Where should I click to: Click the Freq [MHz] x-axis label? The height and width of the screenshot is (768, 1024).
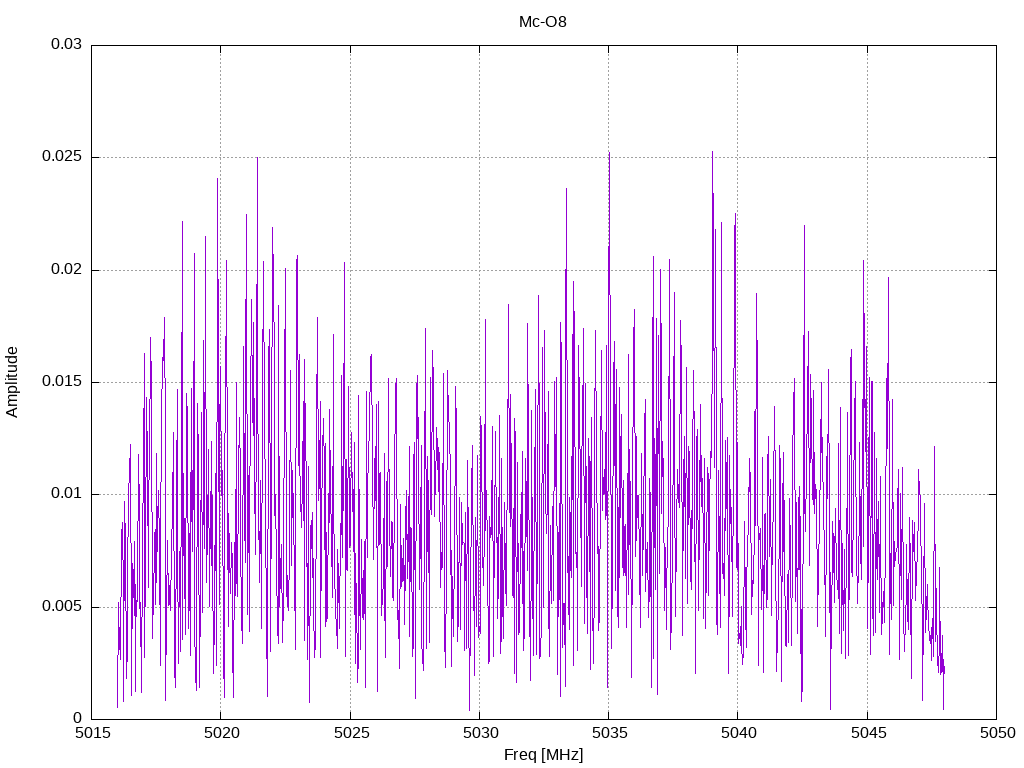point(543,755)
